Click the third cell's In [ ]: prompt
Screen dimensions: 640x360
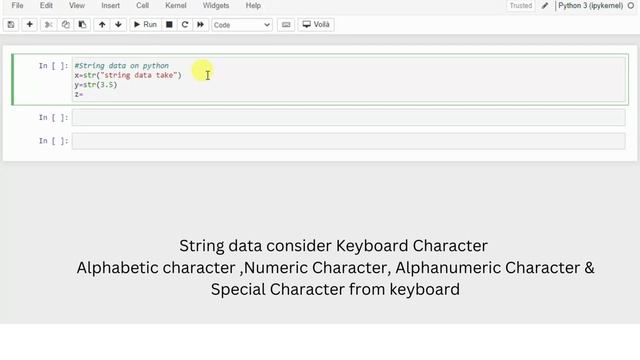tap(53, 141)
